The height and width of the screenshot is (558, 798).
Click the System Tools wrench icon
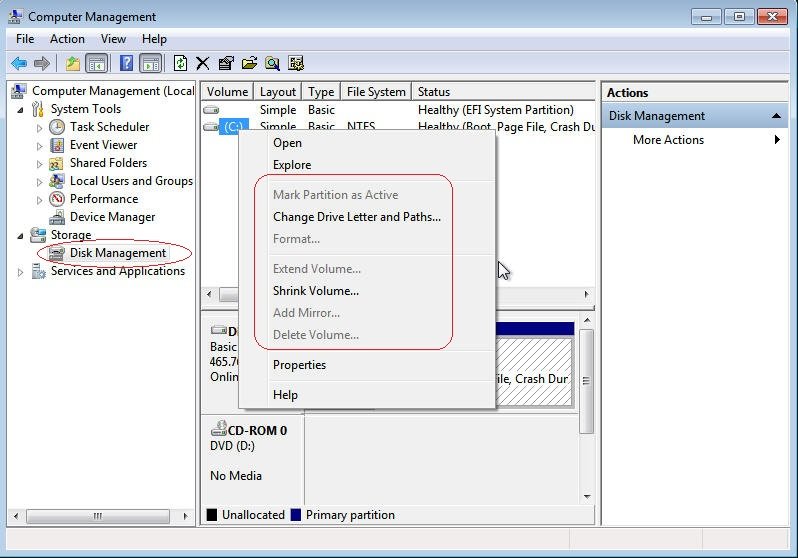38,109
